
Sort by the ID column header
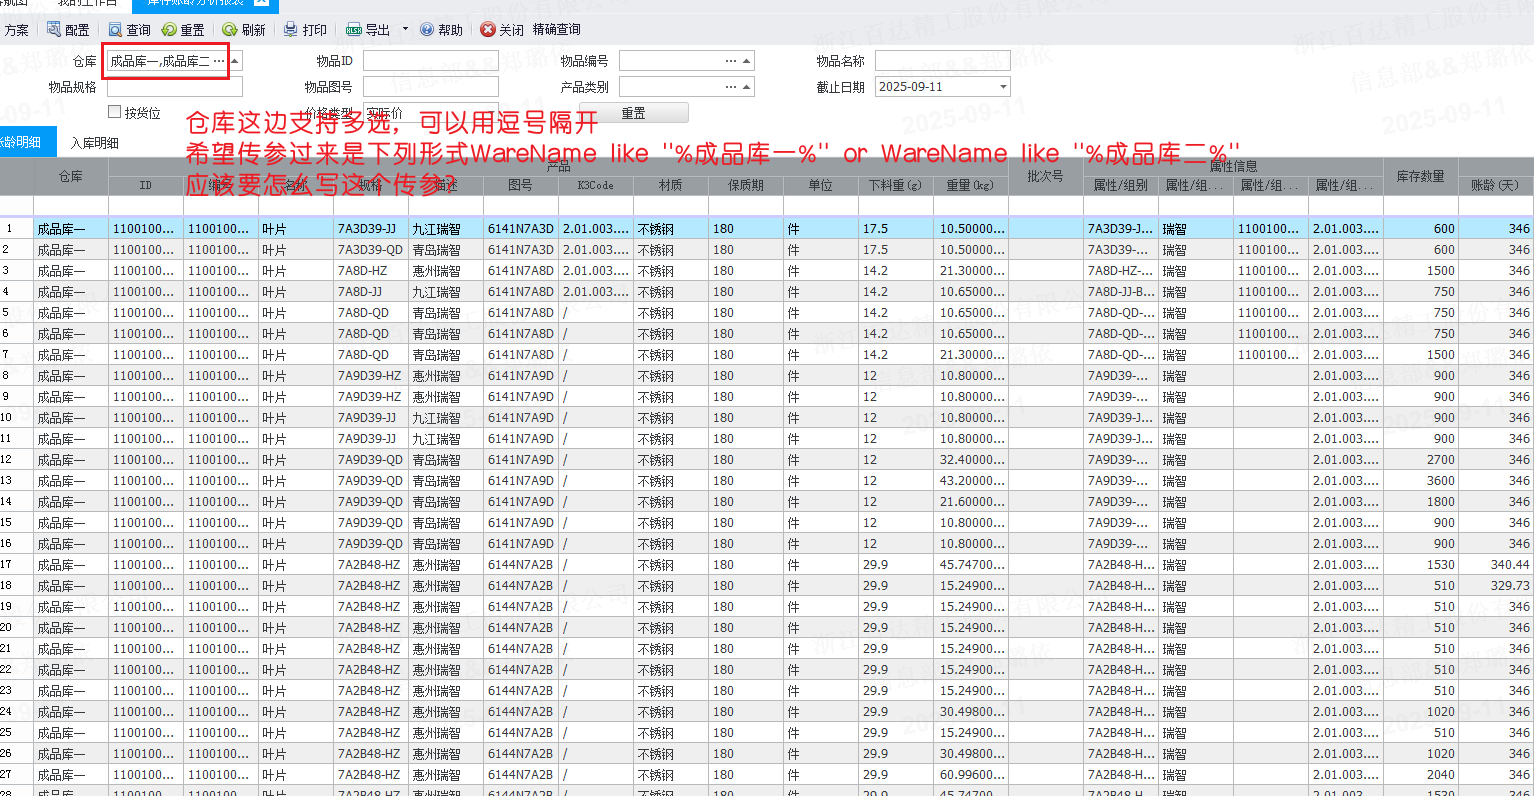[145, 185]
